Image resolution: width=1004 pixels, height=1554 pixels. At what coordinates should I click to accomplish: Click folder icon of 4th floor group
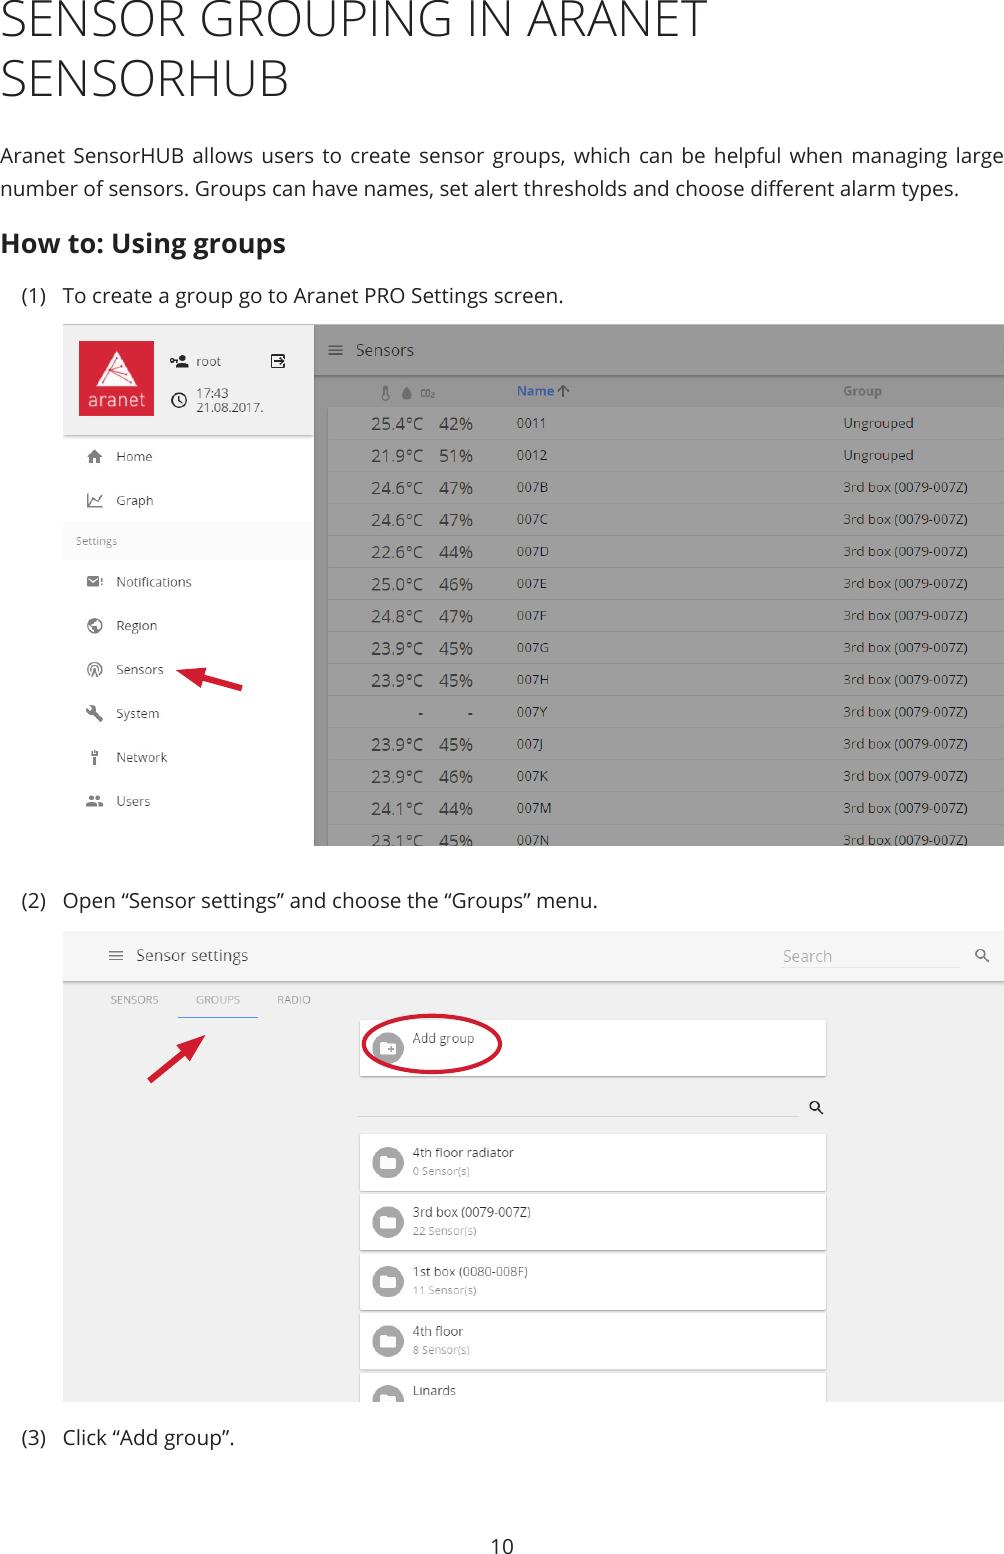point(388,1340)
